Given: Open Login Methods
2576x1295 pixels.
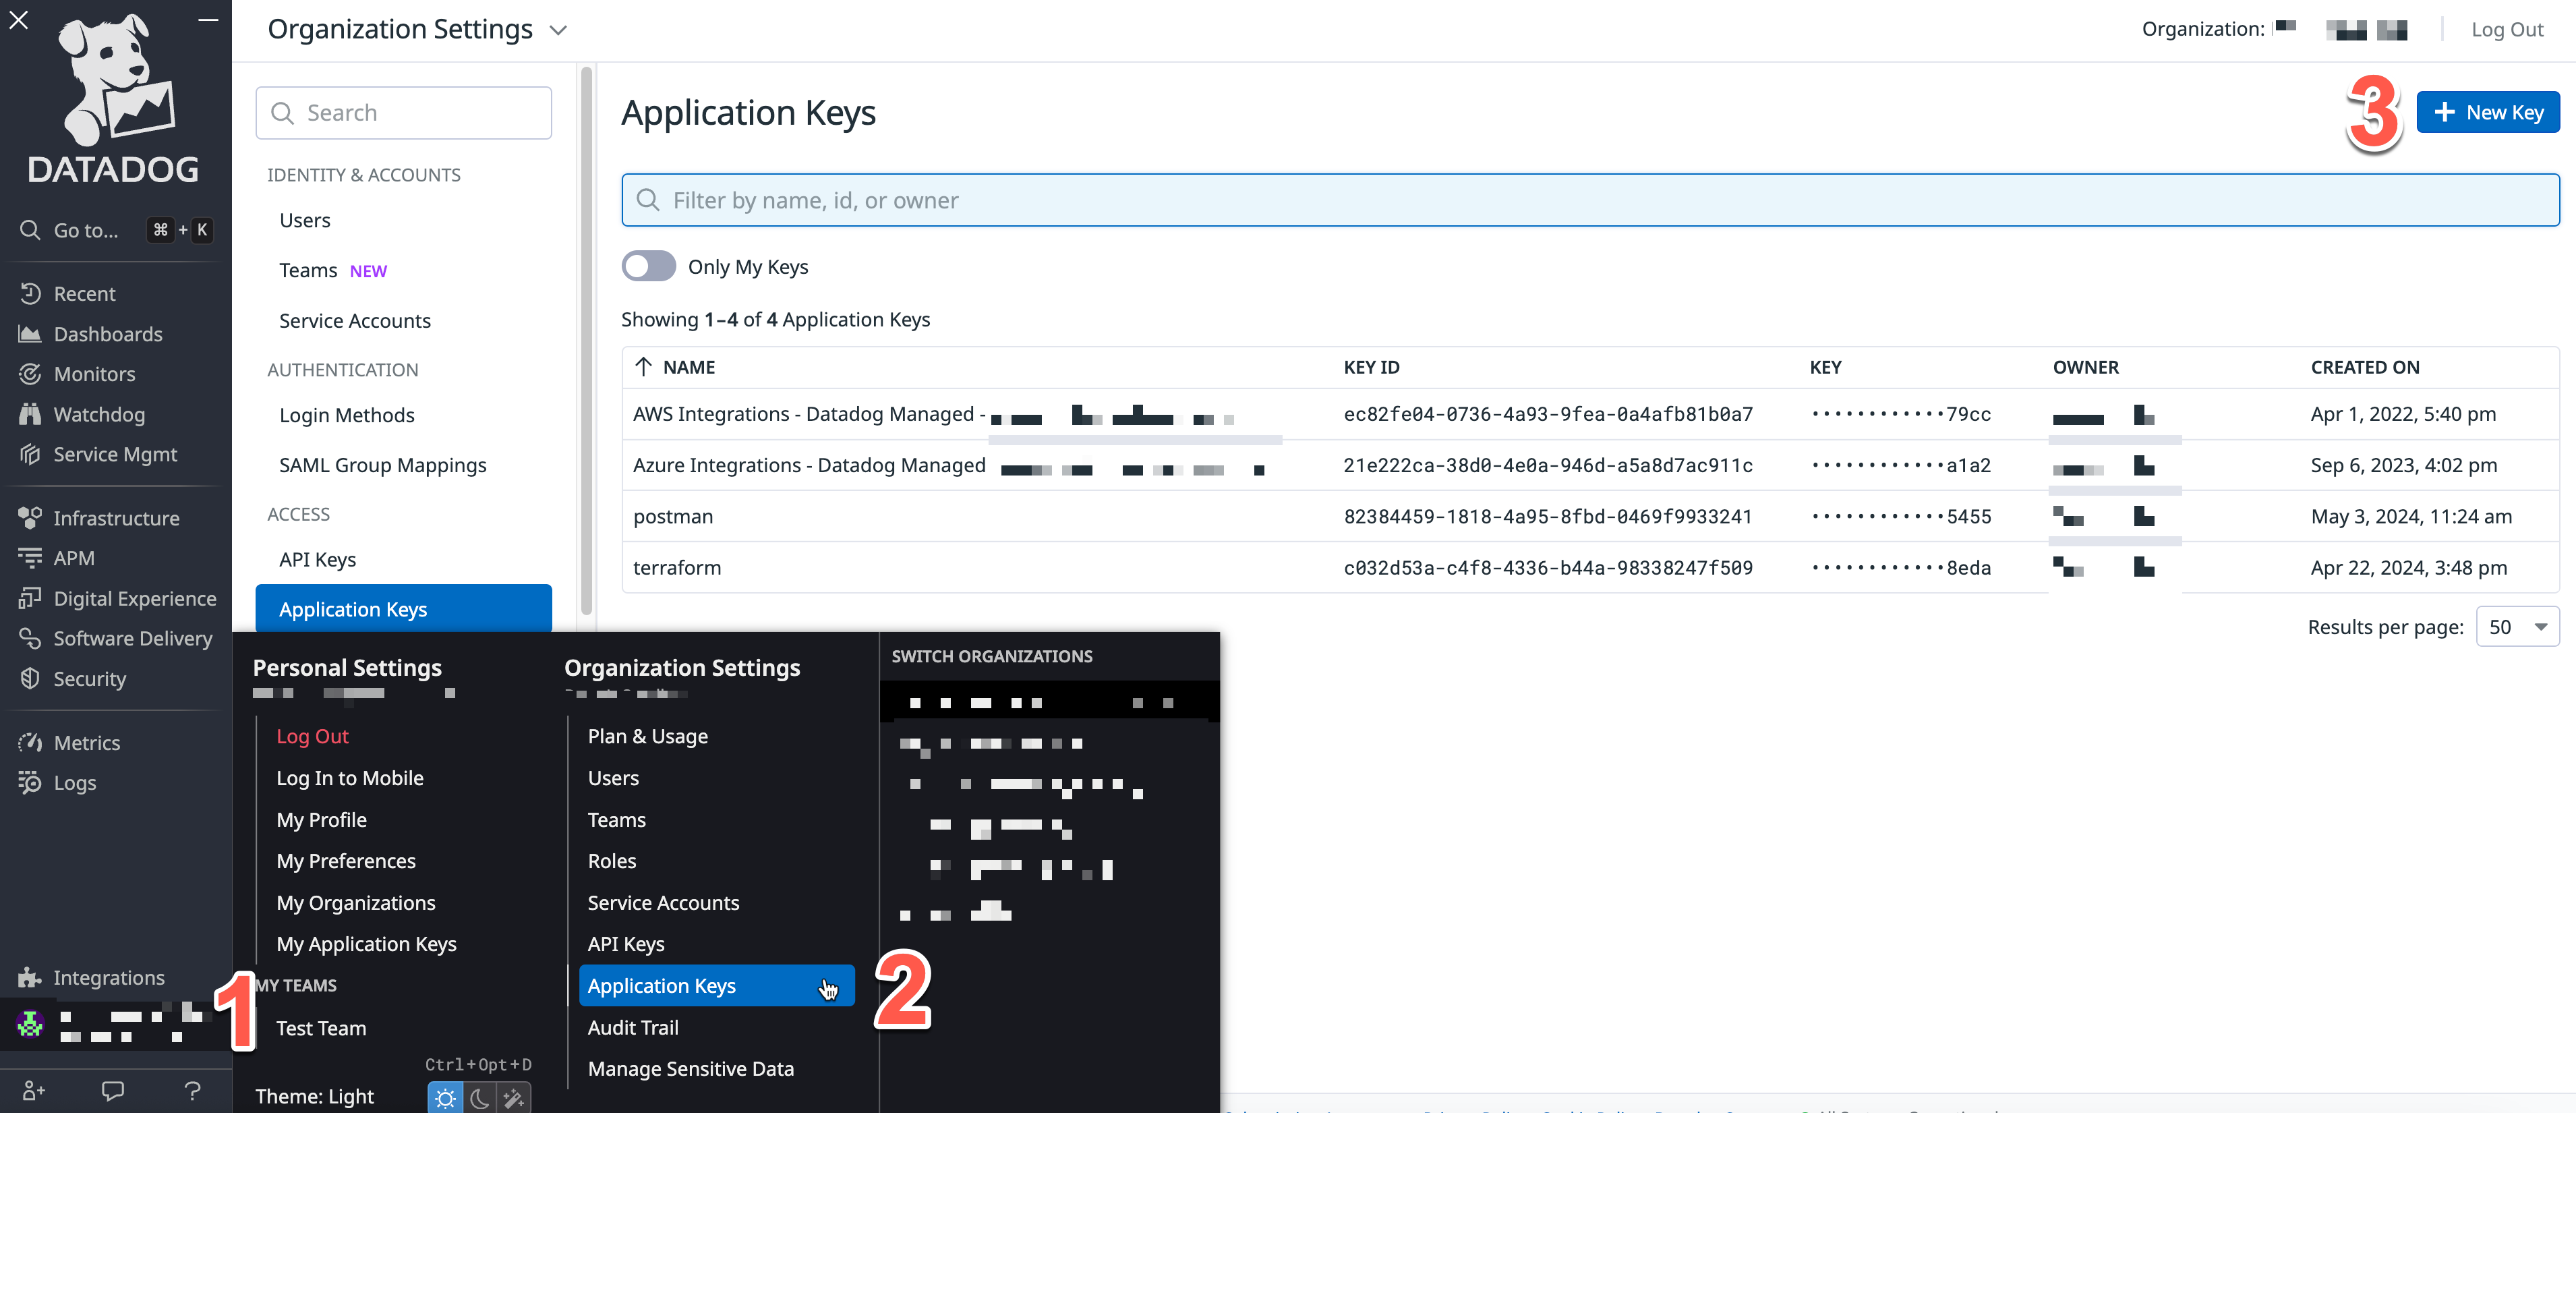Looking at the screenshot, I should [347, 415].
